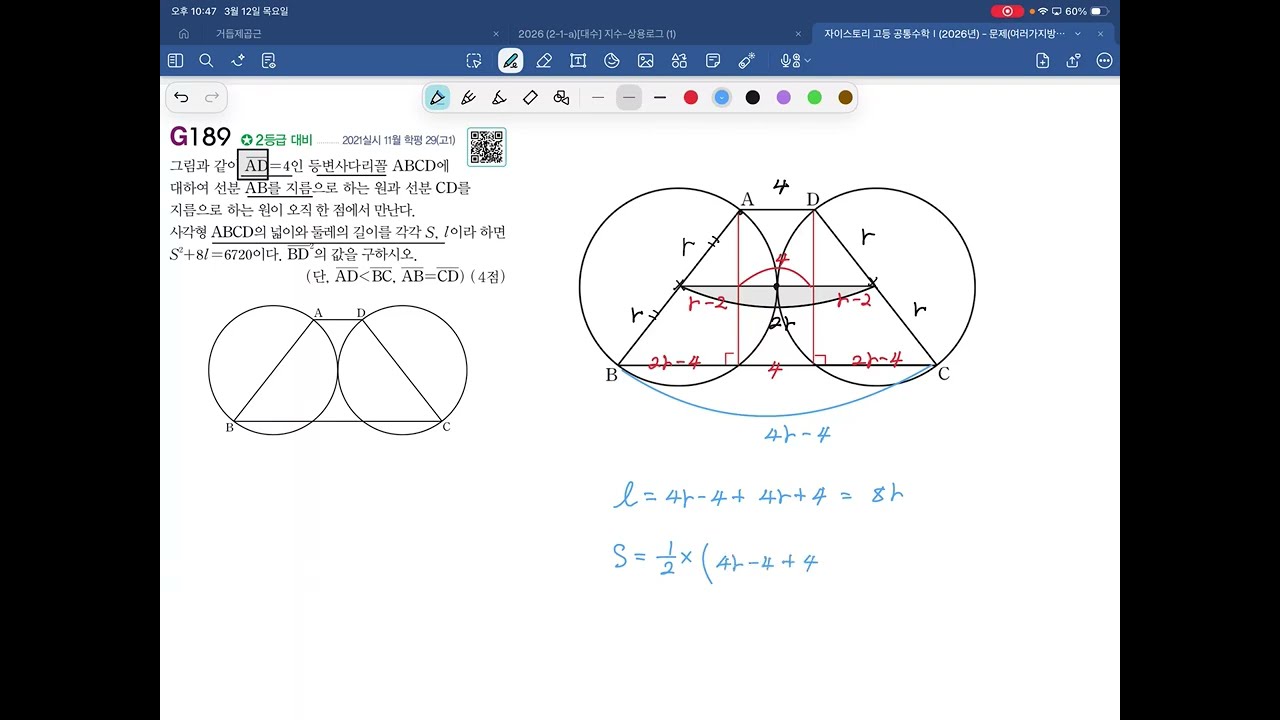Switch to 2026 (2-1-a)[대수] 지수-상용로그 tab

[596, 33]
